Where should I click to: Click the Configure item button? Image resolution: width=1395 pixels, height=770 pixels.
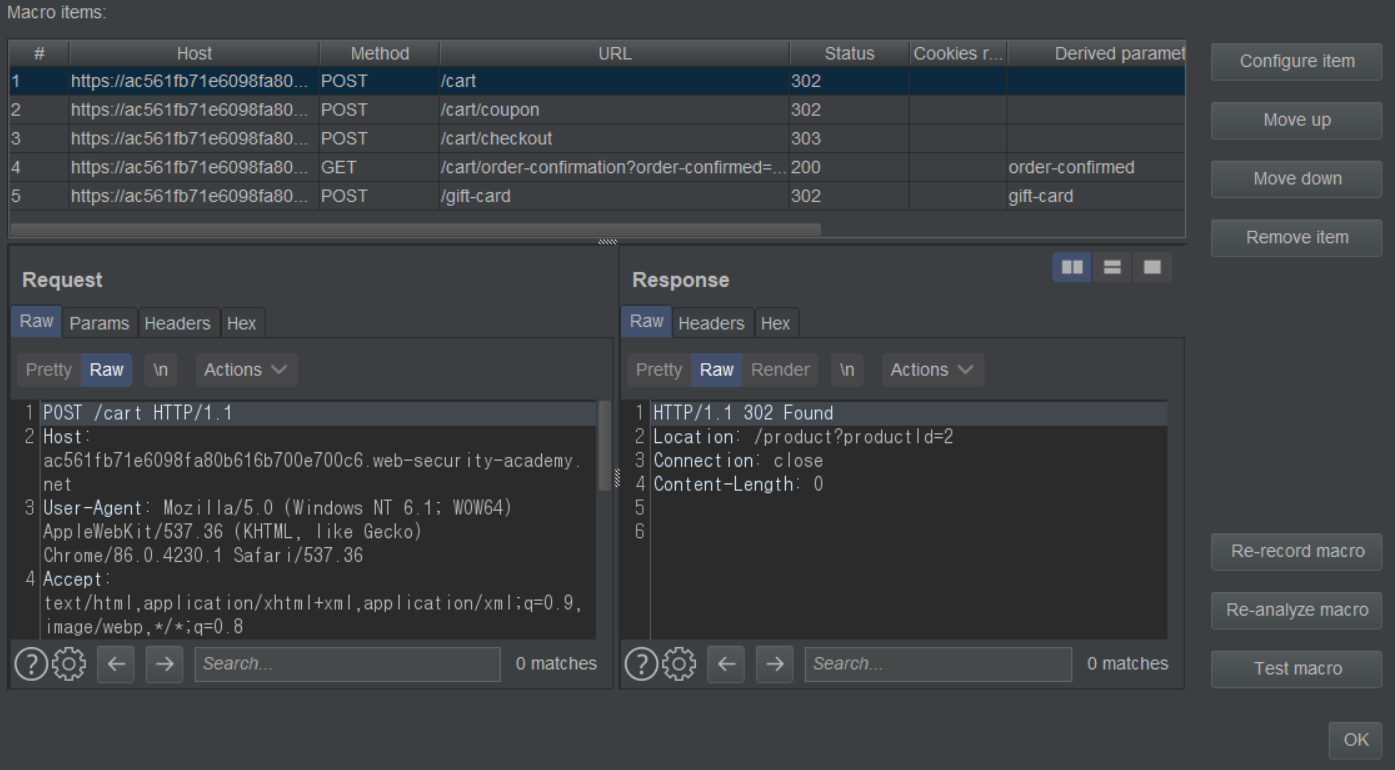coord(1297,61)
